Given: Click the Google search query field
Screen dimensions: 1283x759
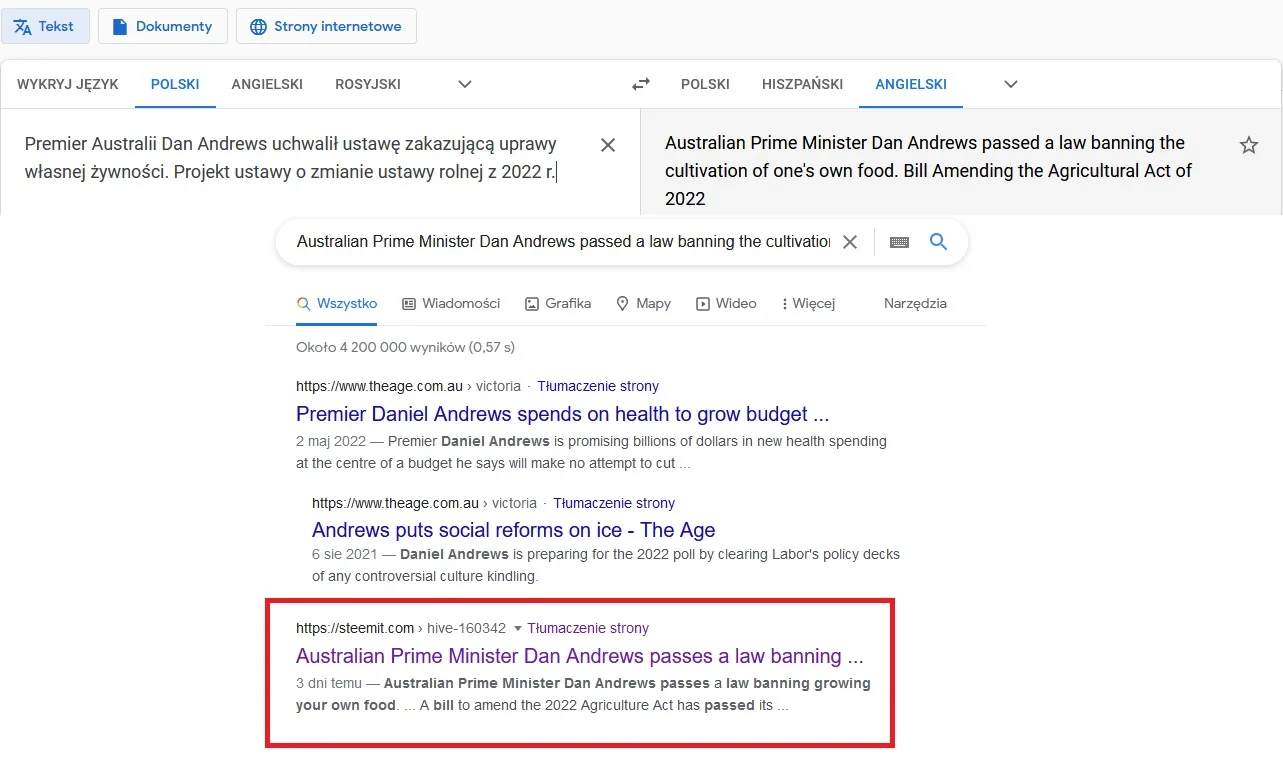Looking at the screenshot, I should [x=563, y=242].
